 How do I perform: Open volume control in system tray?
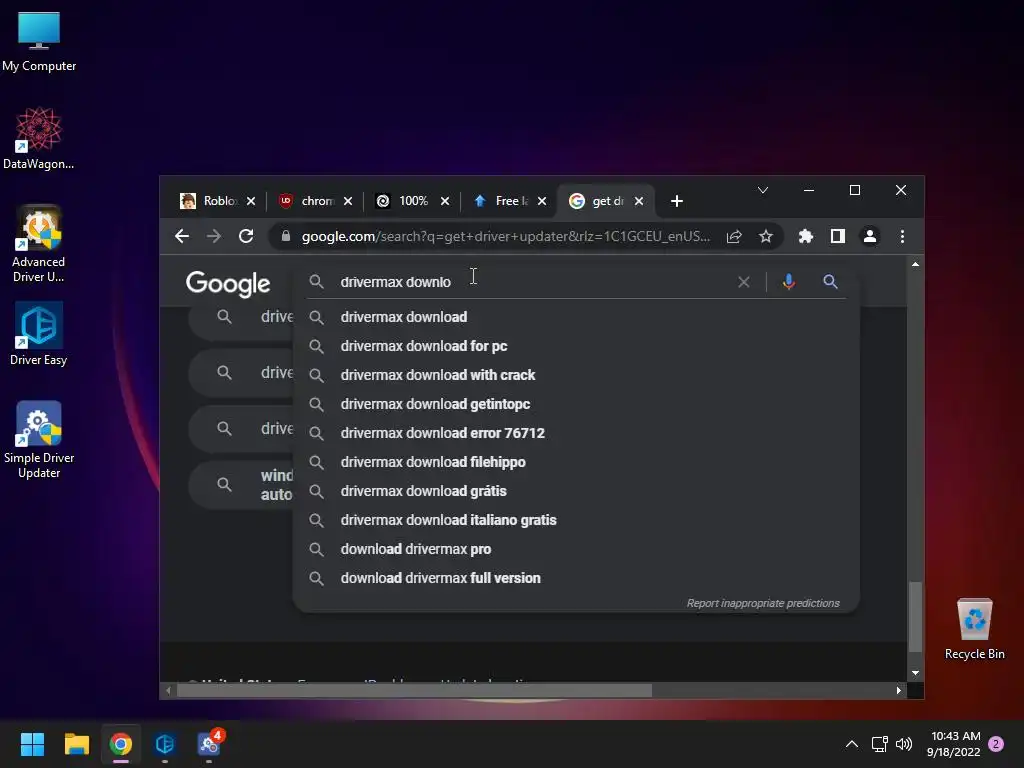tap(904, 744)
